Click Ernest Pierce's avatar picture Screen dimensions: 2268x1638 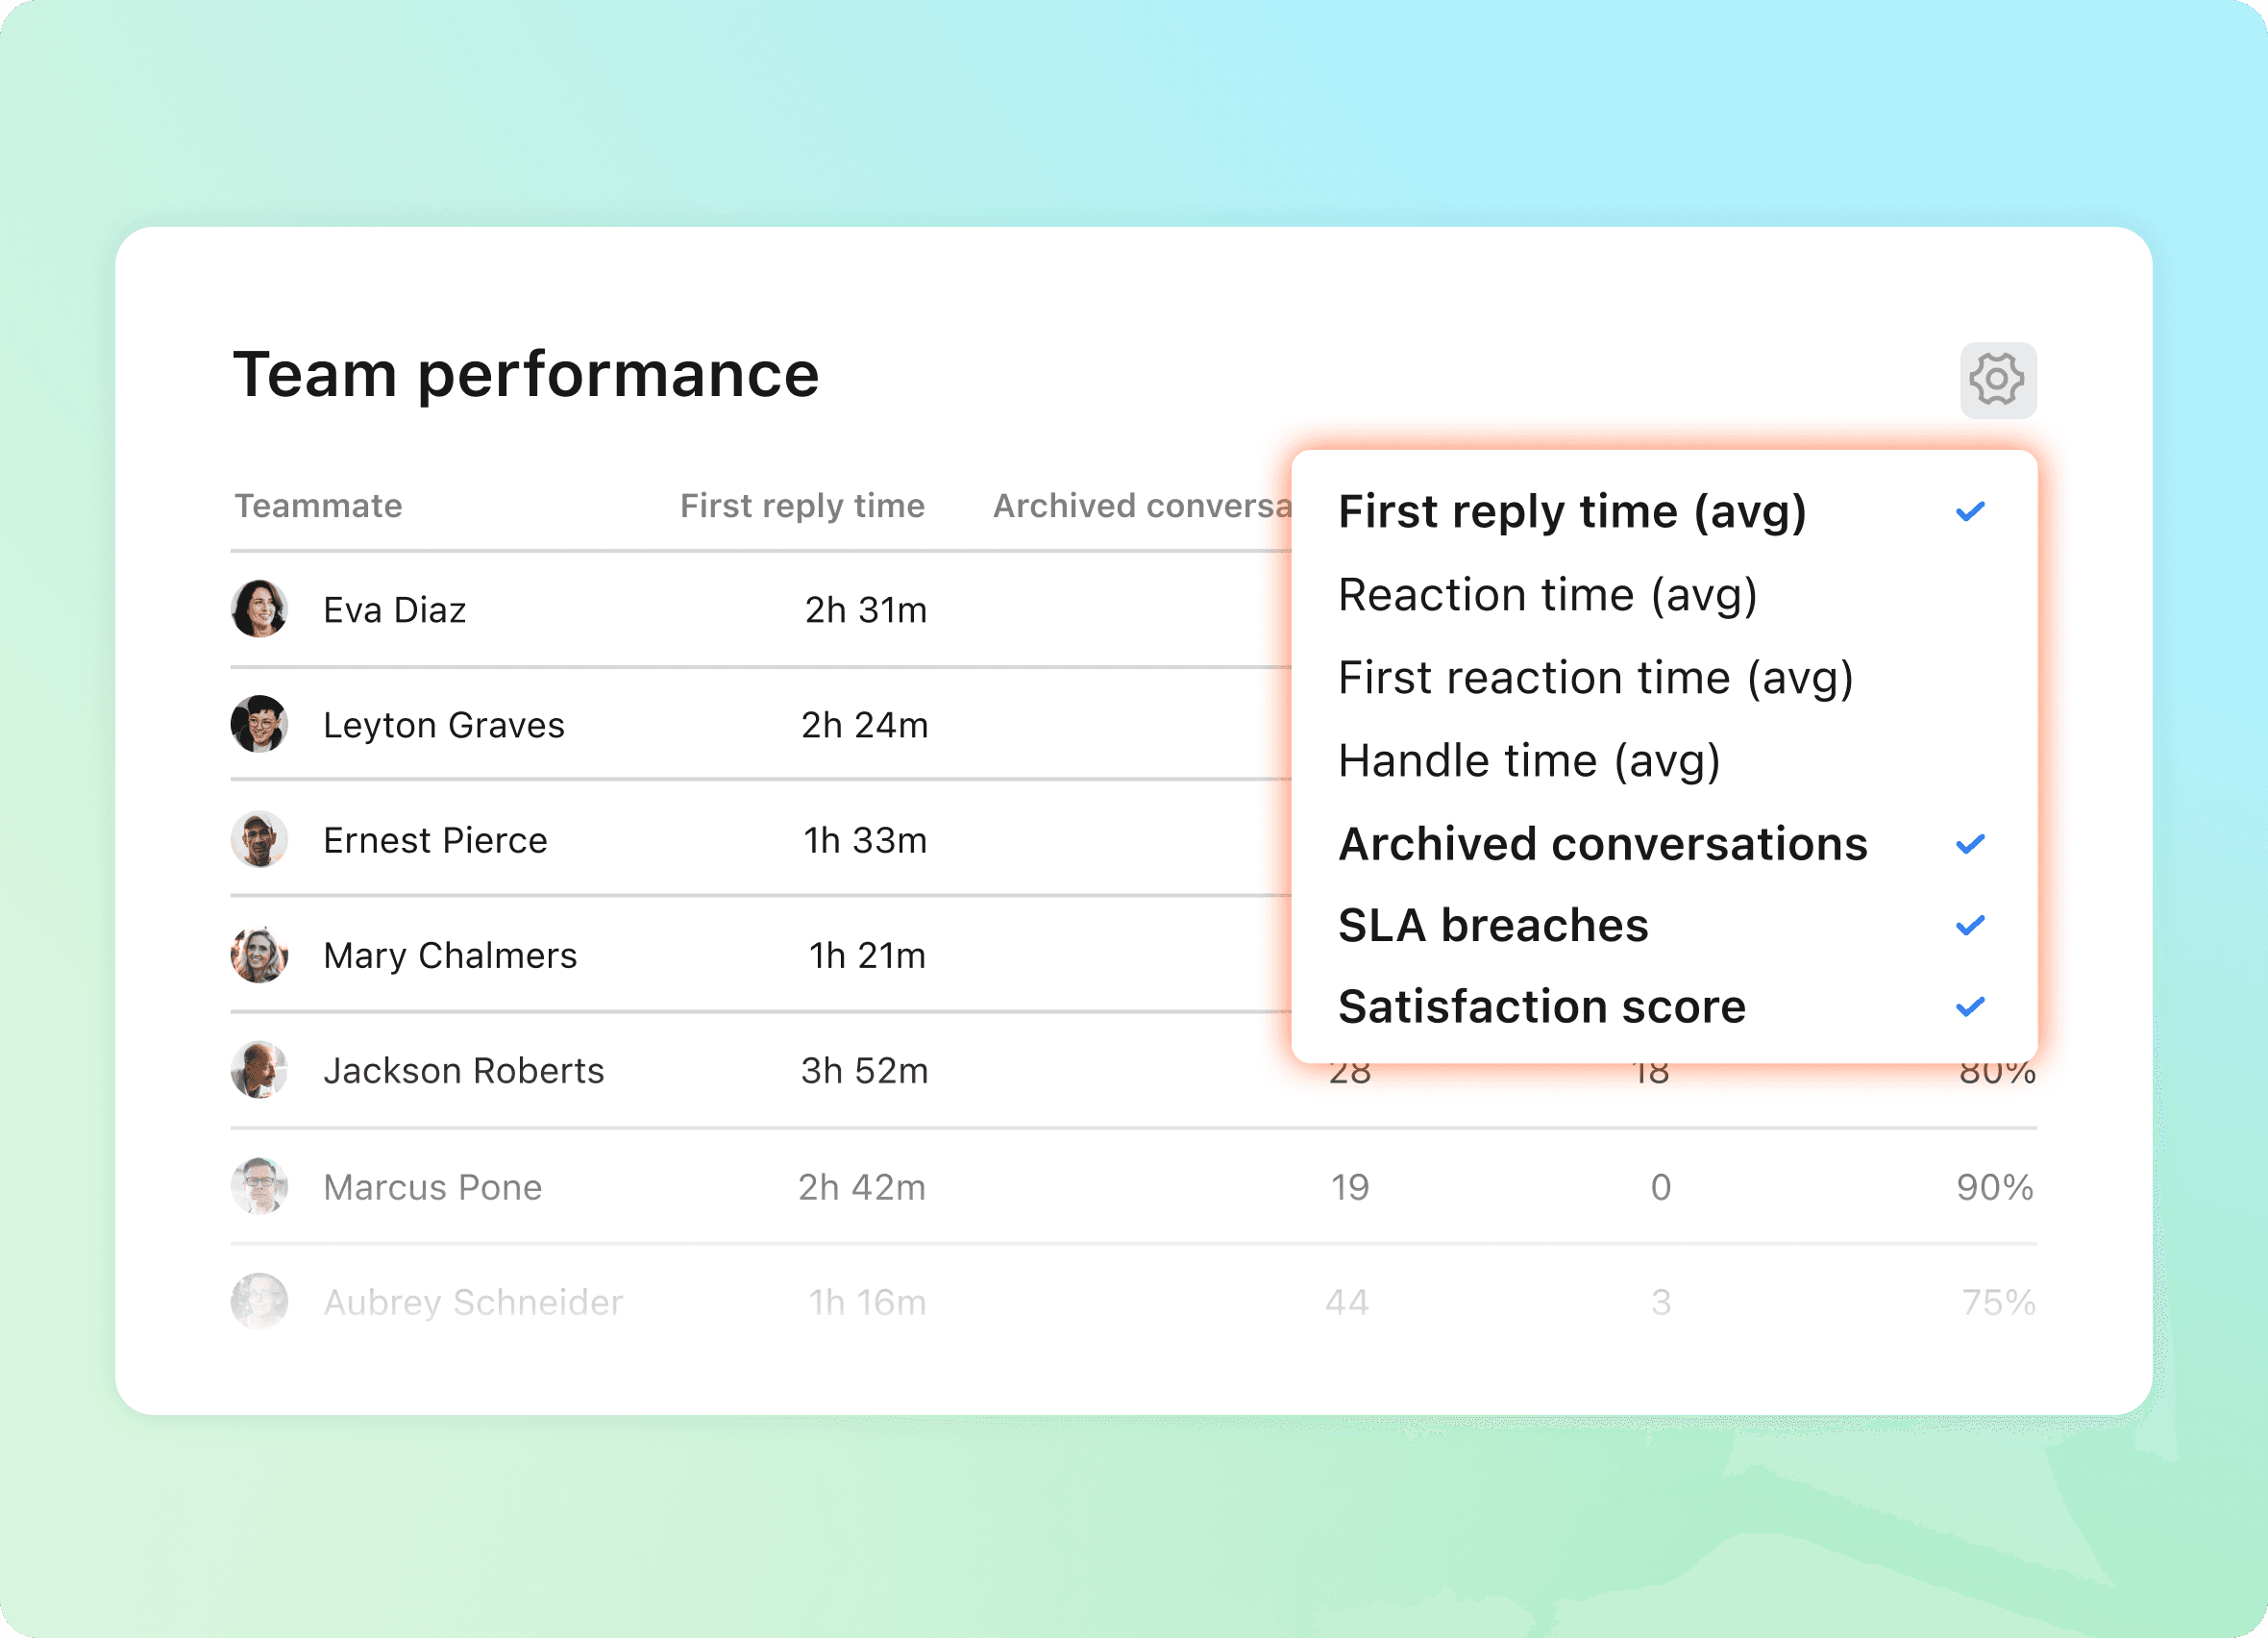click(x=259, y=839)
